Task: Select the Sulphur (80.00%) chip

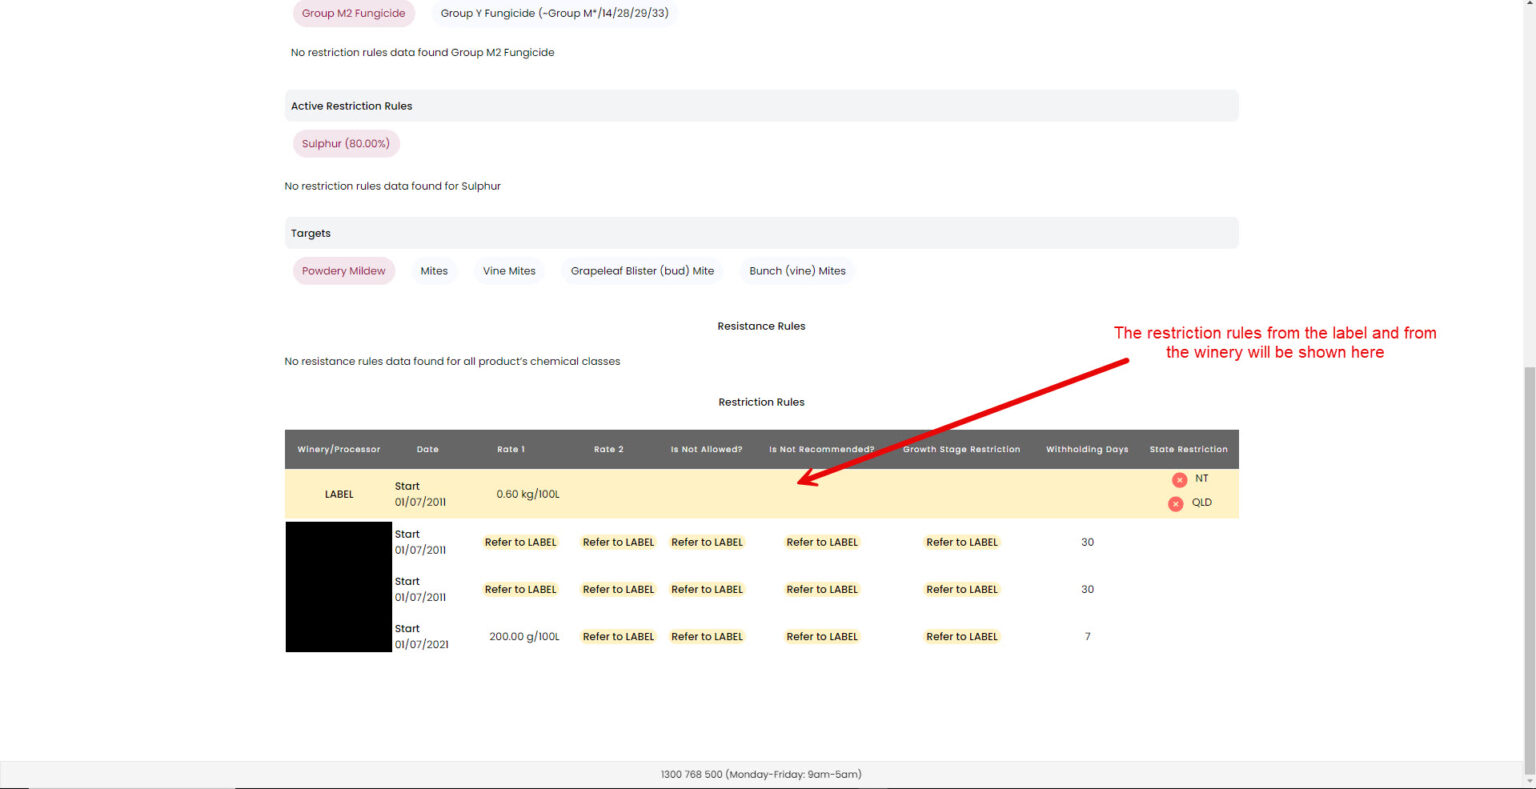Action: click(x=346, y=144)
